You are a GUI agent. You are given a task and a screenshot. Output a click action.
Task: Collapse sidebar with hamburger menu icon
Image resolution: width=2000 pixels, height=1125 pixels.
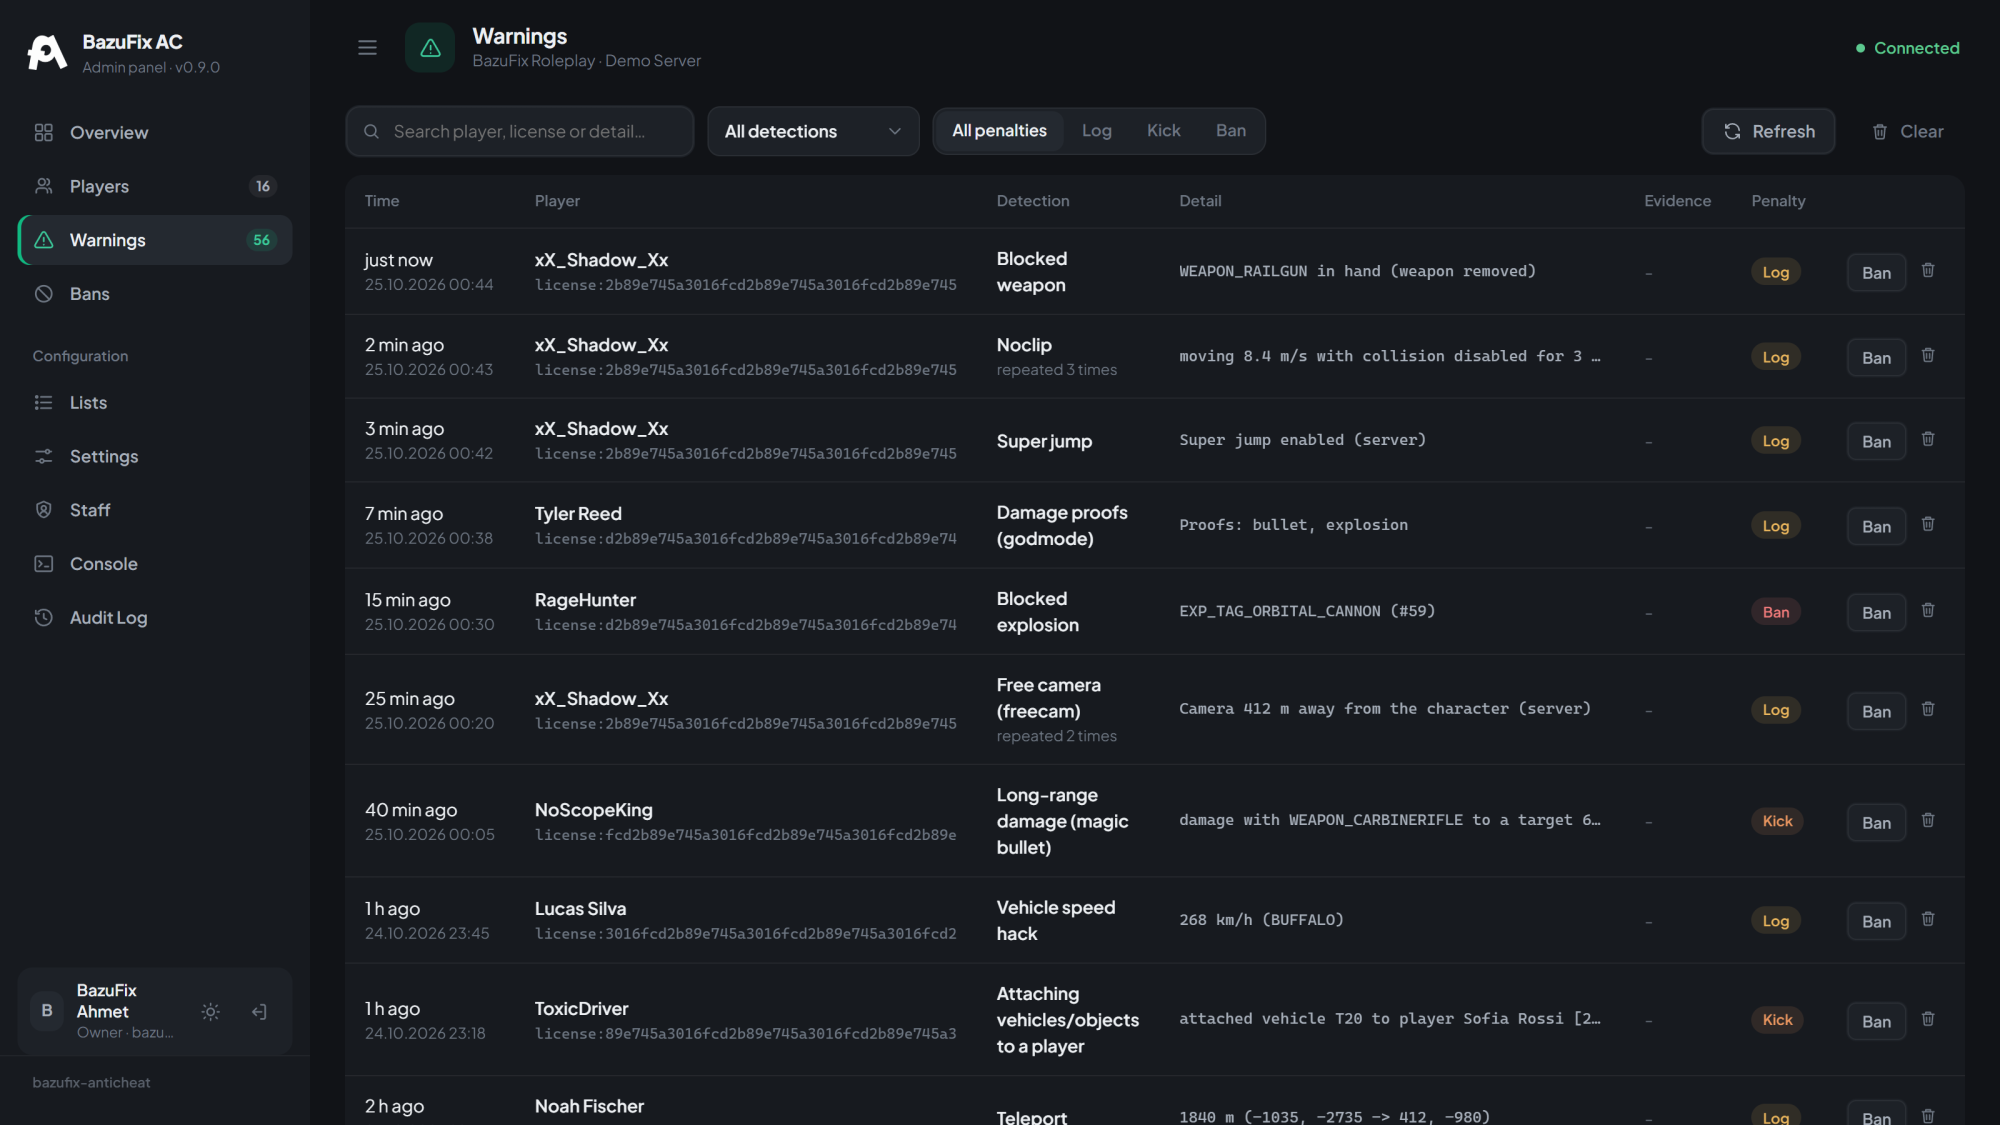[367, 47]
